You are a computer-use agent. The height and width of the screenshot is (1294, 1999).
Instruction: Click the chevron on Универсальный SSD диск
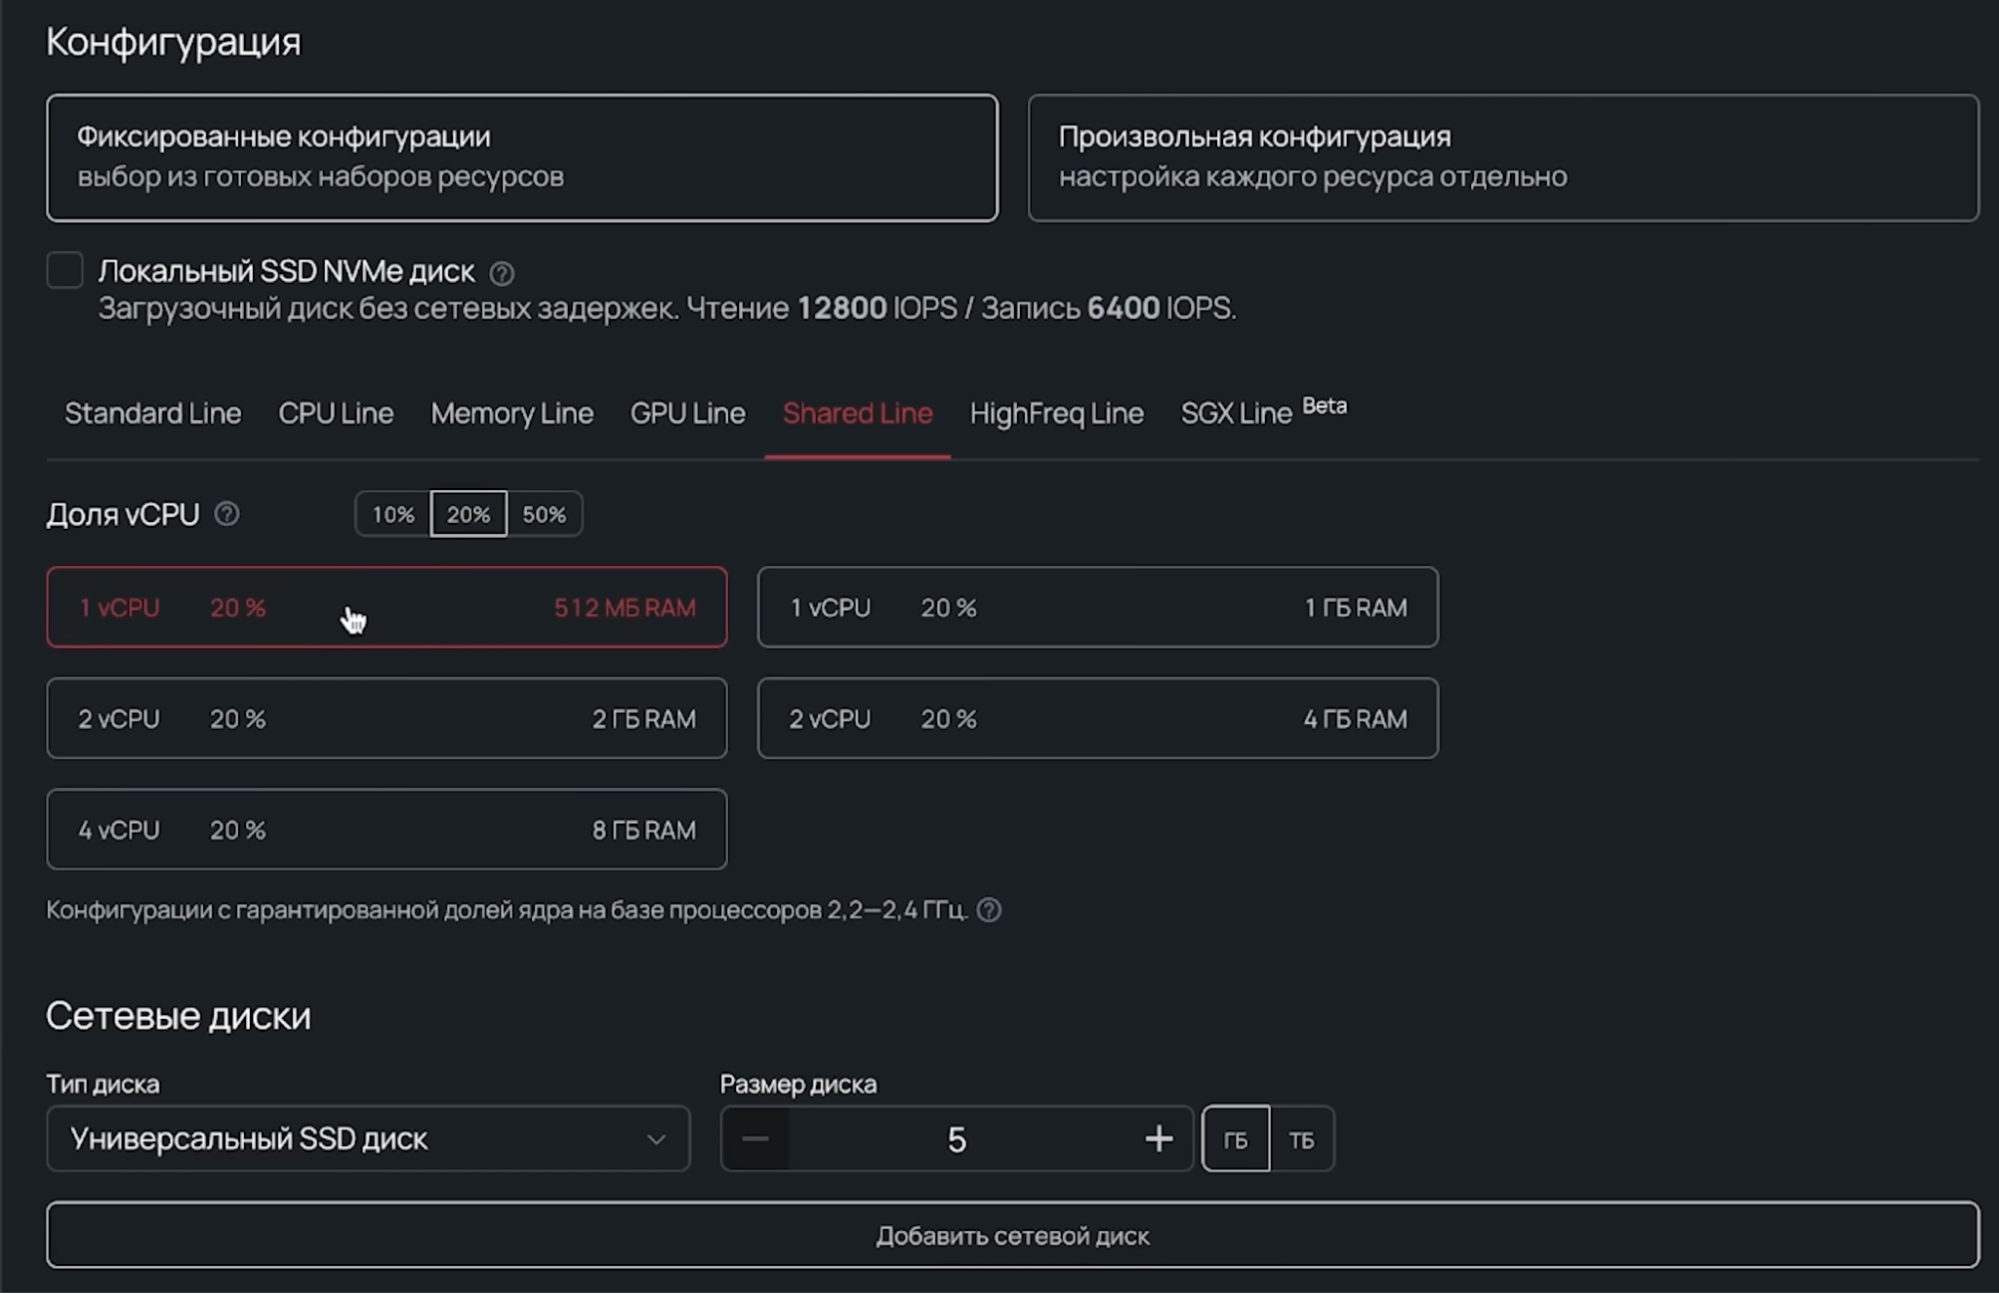tap(656, 1139)
